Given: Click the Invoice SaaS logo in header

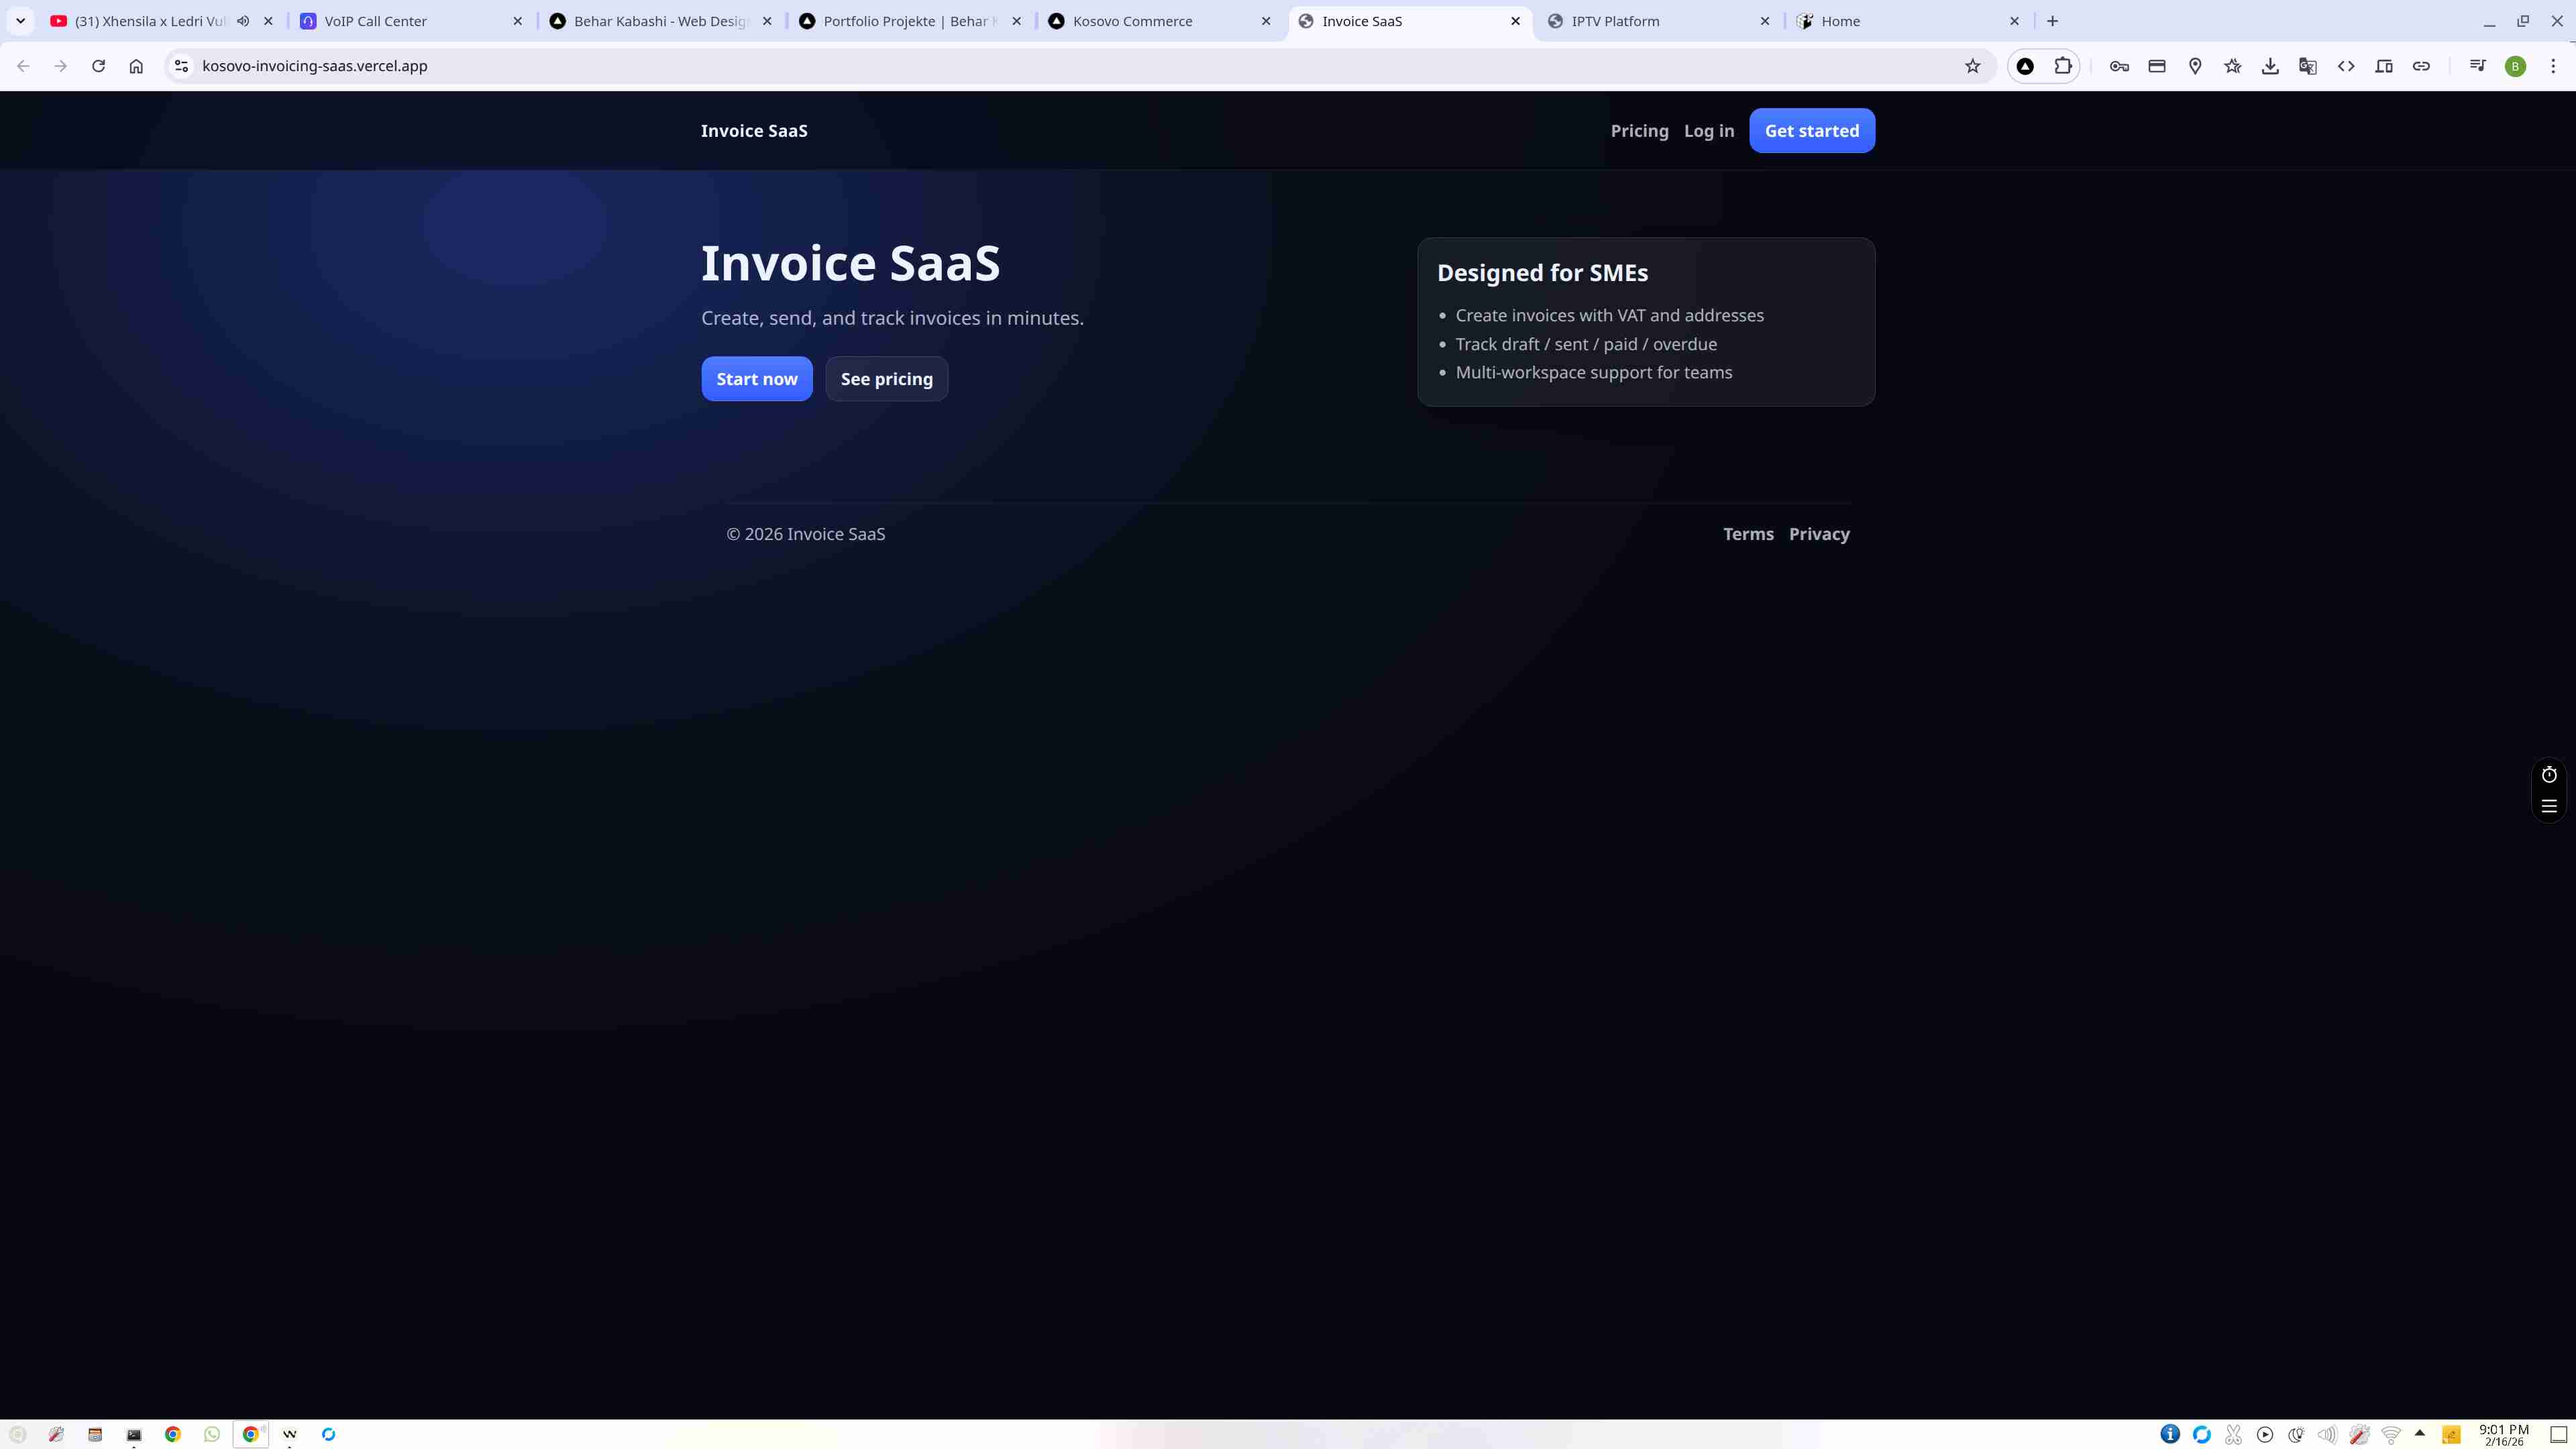Looking at the screenshot, I should point(754,131).
